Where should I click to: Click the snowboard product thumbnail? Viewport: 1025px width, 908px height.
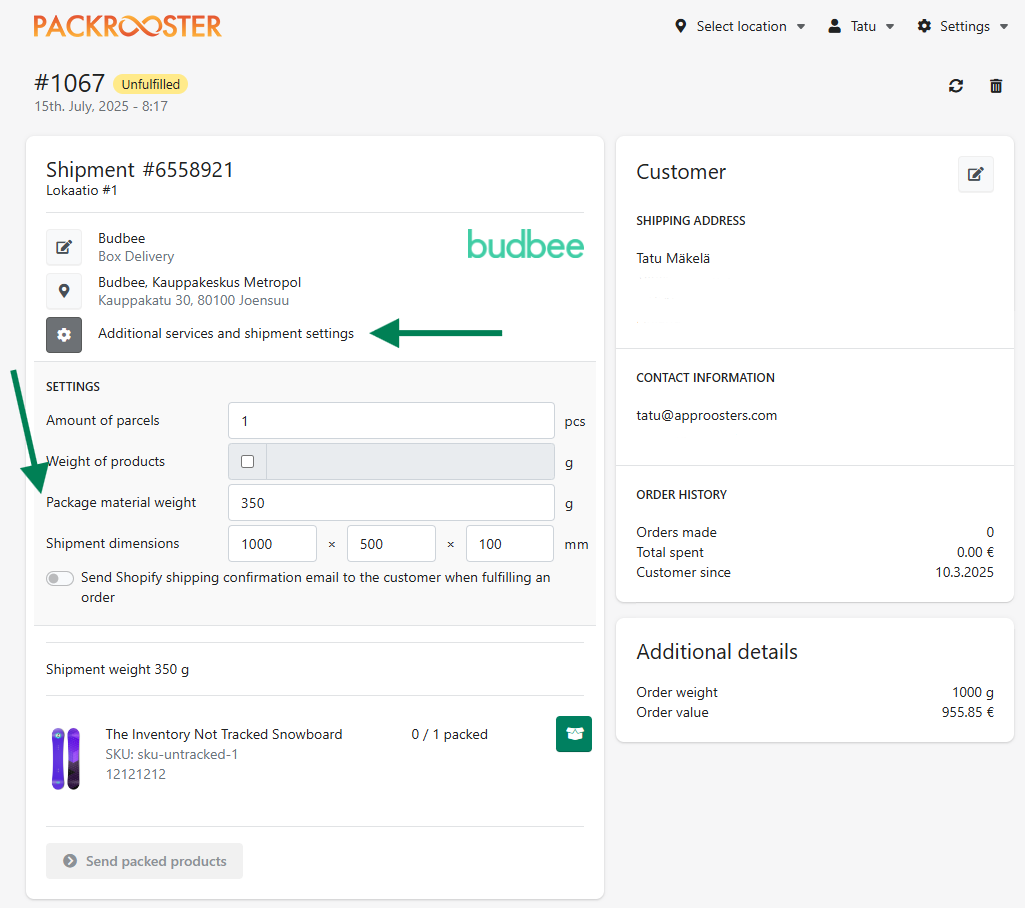click(x=65, y=758)
